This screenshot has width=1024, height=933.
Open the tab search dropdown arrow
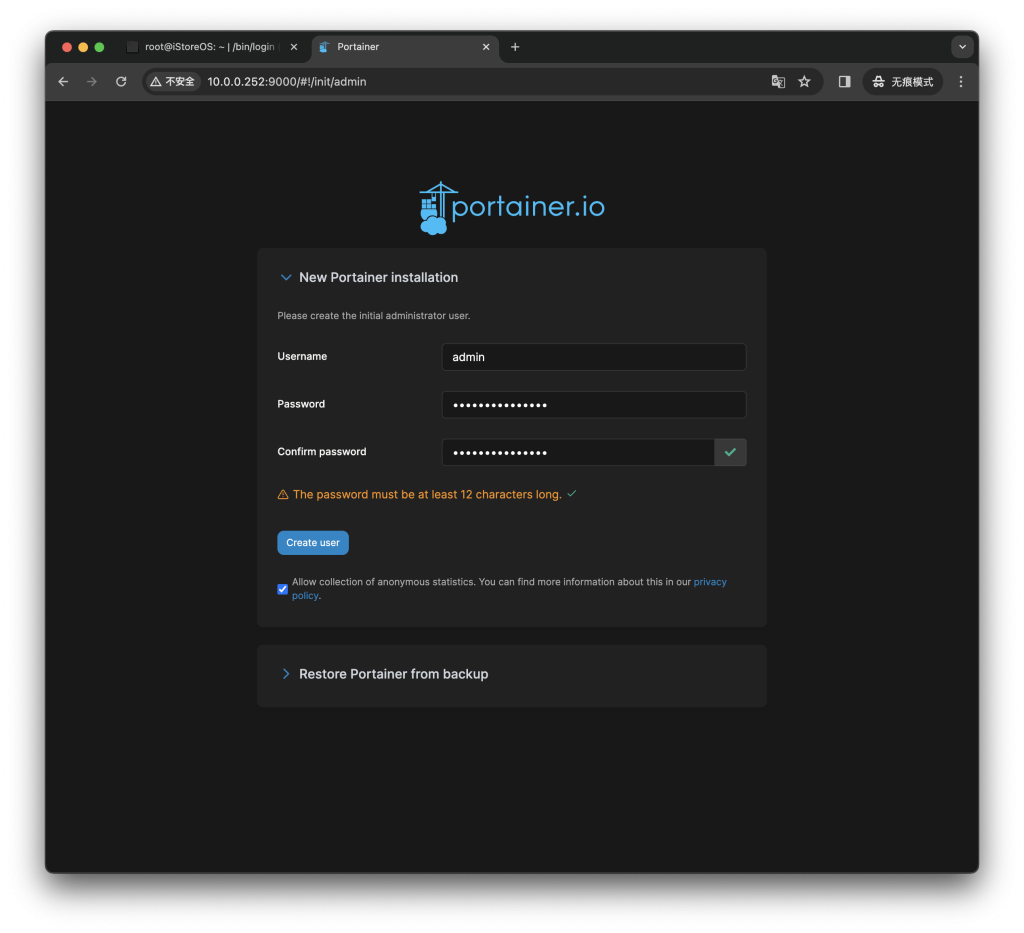coord(962,47)
